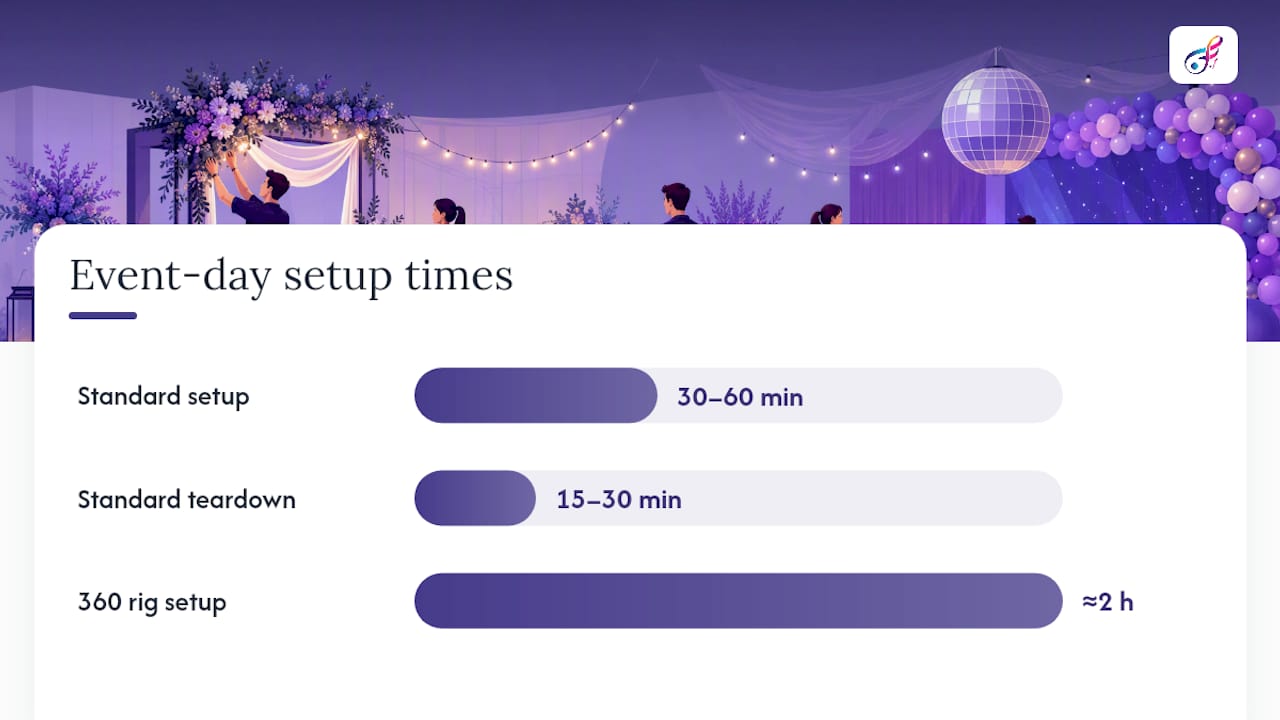The image size is (1280, 720).
Task: Click the man hanging string lights
Action: [250, 190]
